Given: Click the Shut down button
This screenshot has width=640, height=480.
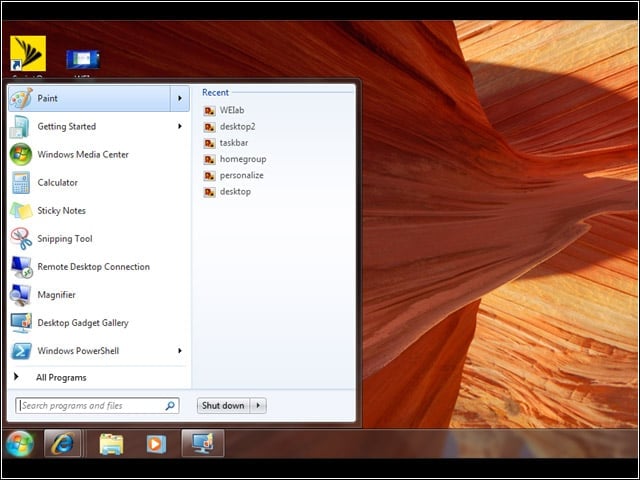Looking at the screenshot, I should click(223, 406).
